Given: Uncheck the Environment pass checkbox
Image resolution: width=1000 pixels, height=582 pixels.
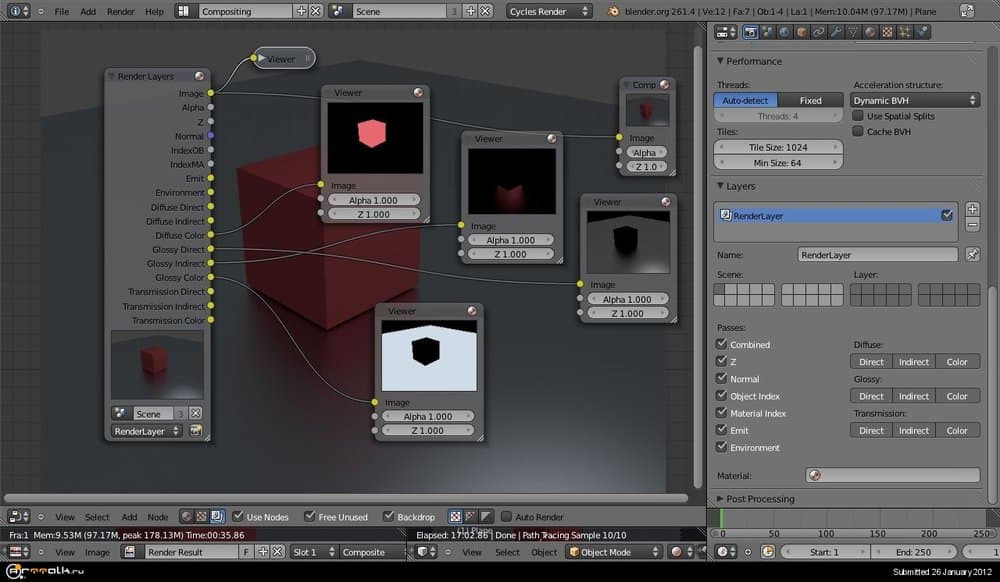Looking at the screenshot, I should tap(722, 447).
